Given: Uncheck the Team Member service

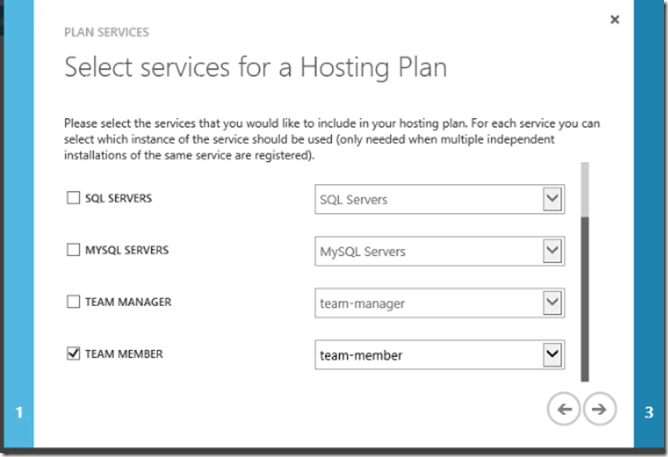Looking at the screenshot, I should tap(73, 353).
